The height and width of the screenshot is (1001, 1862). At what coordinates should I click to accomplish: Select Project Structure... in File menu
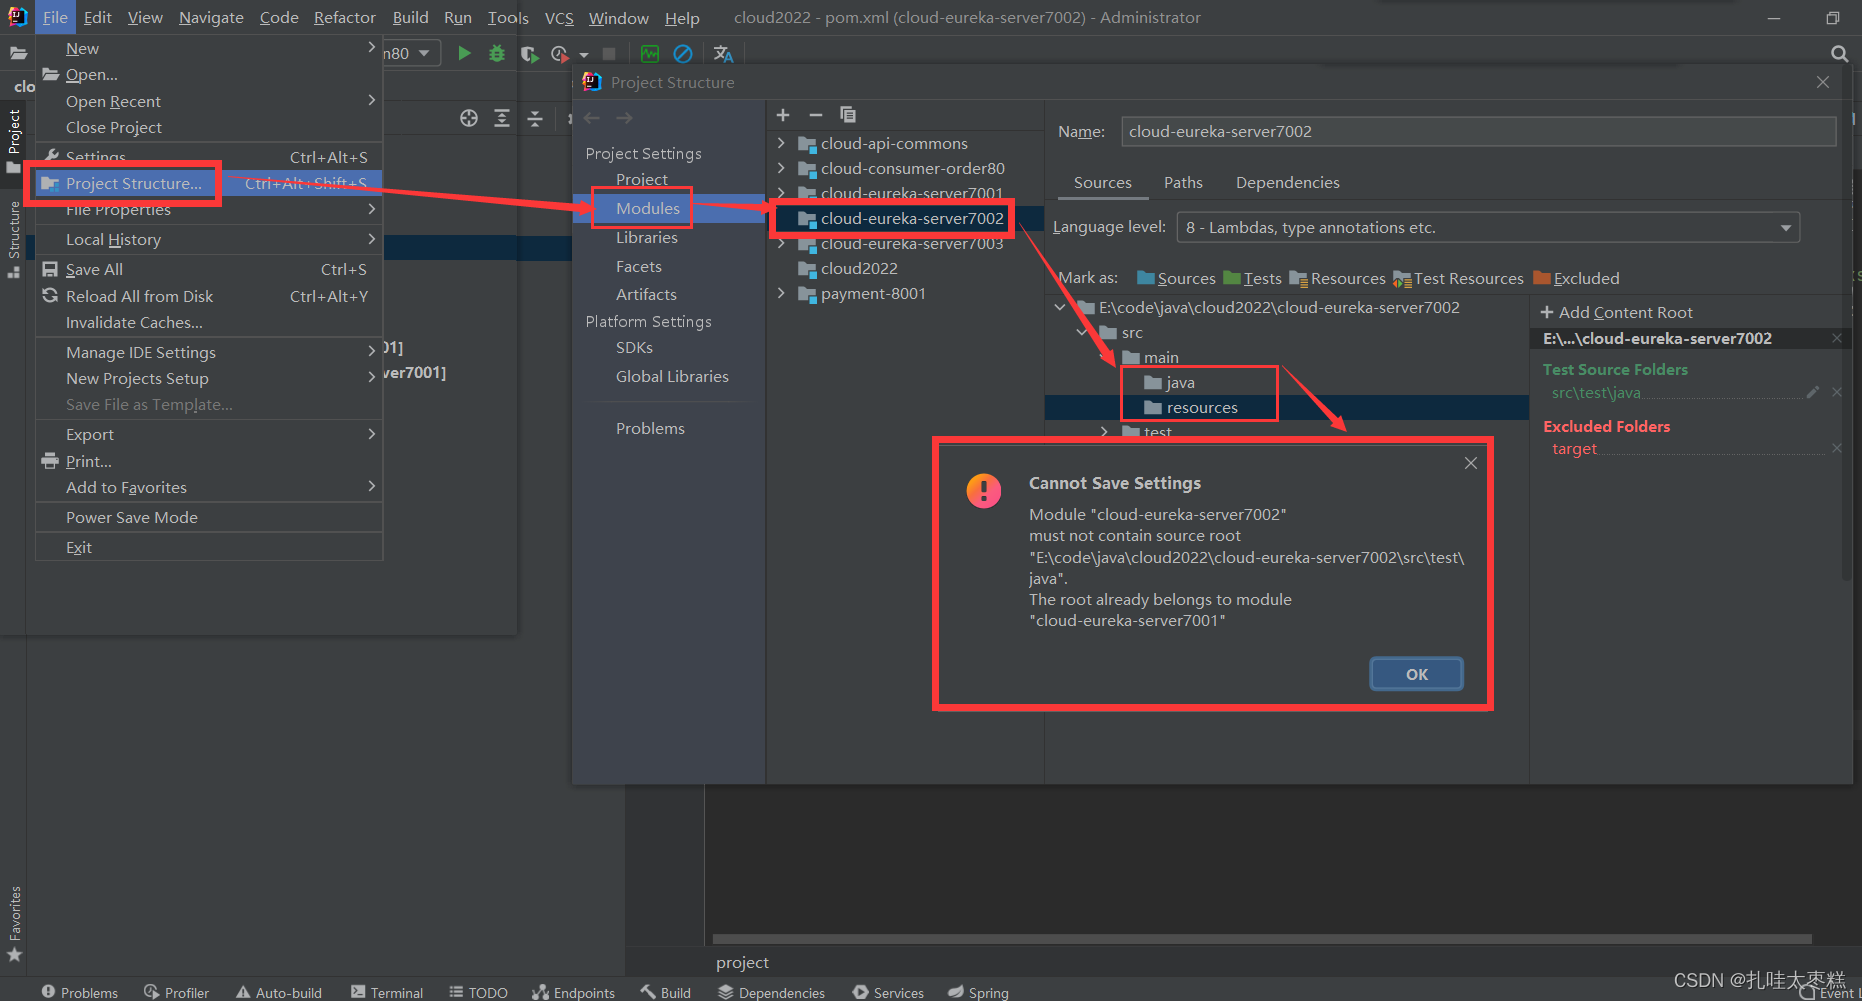coord(209,183)
